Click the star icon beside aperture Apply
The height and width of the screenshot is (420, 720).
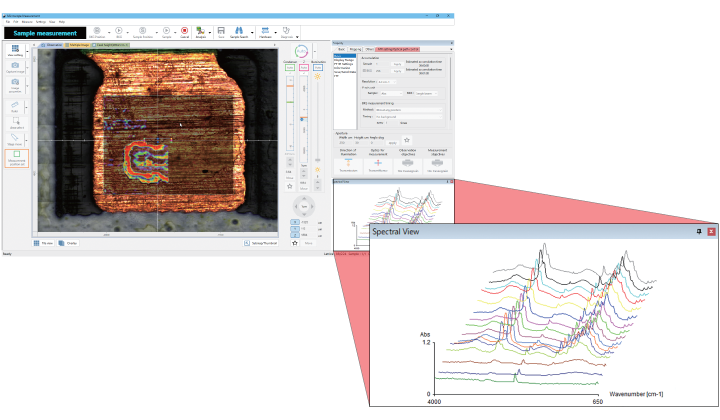click(407, 141)
